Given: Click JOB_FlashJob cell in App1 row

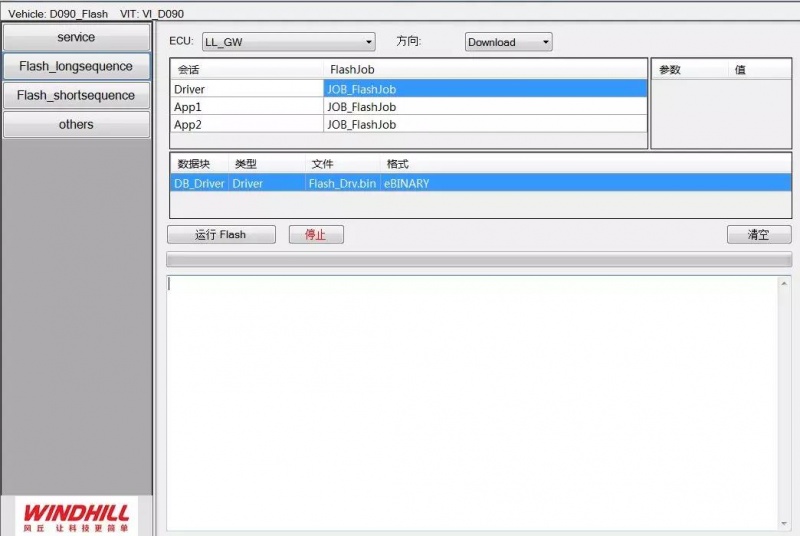Looking at the screenshot, I should pyautogui.click(x=484, y=107).
